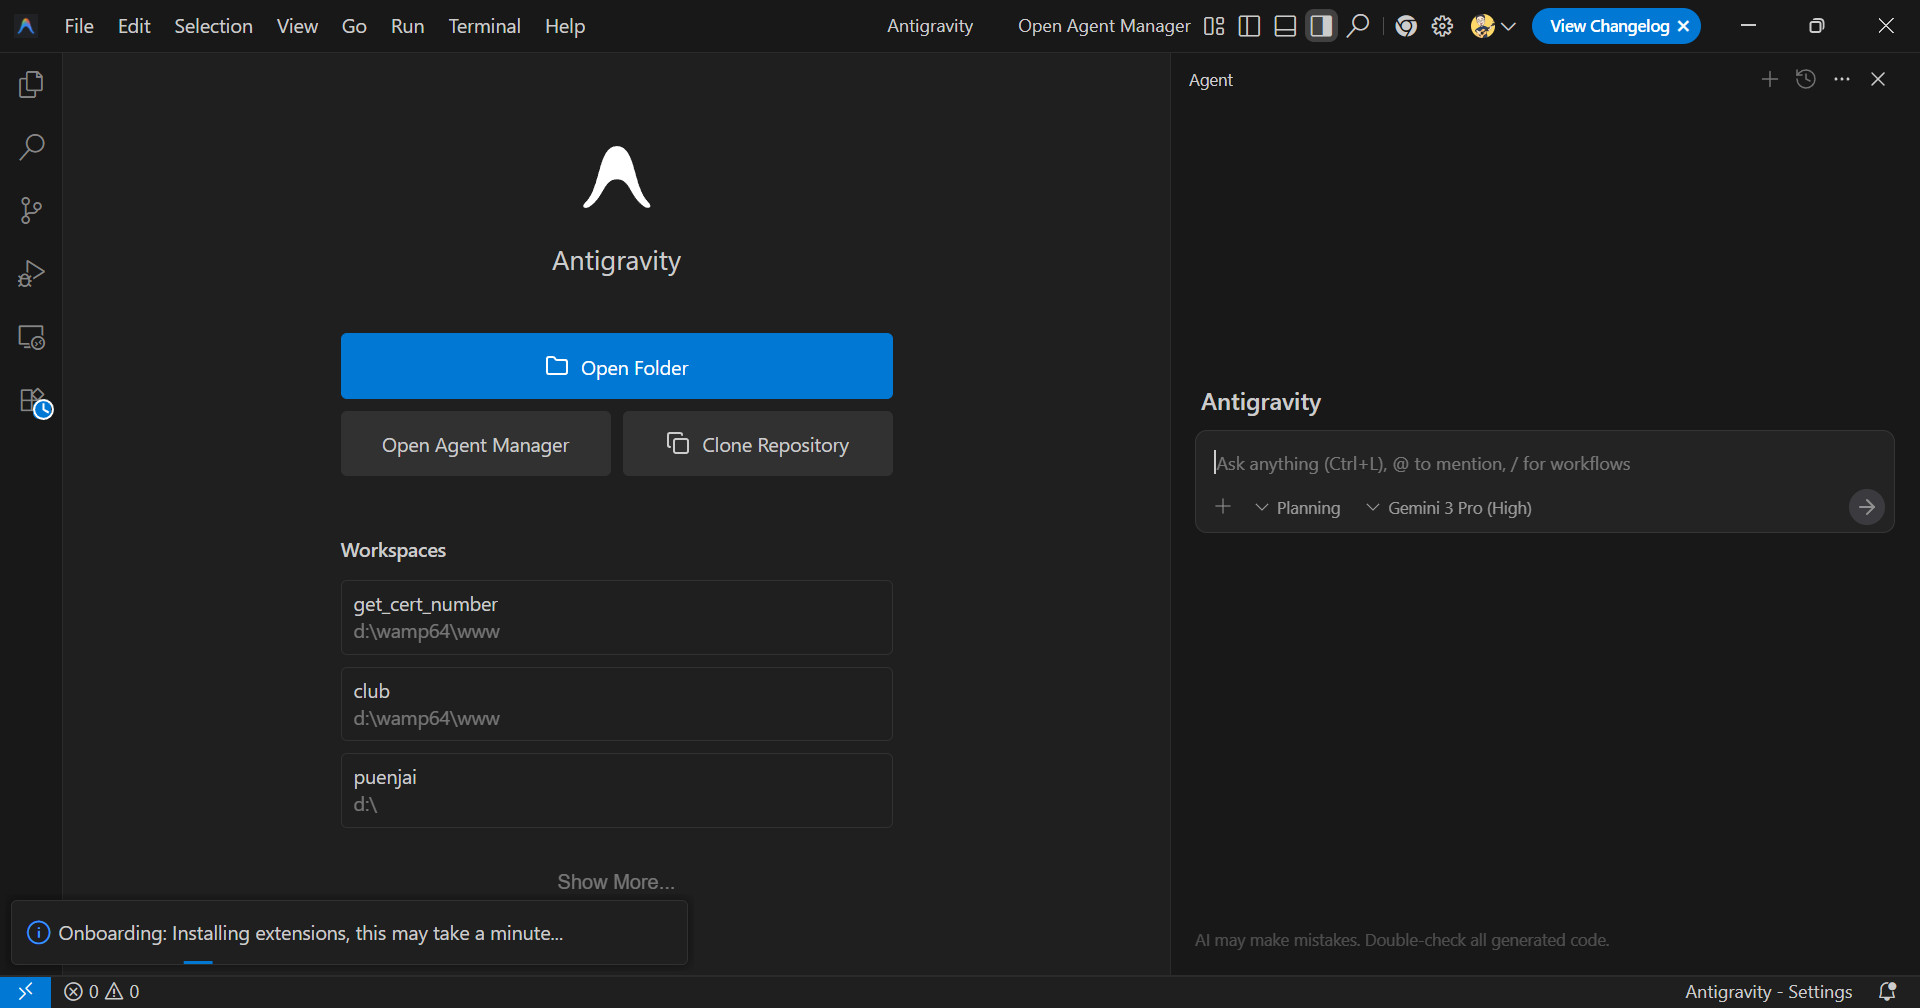This screenshot has width=1920, height=1008.
Task: Open the notifications bell in the status bar
Action: click(1887, 992)
